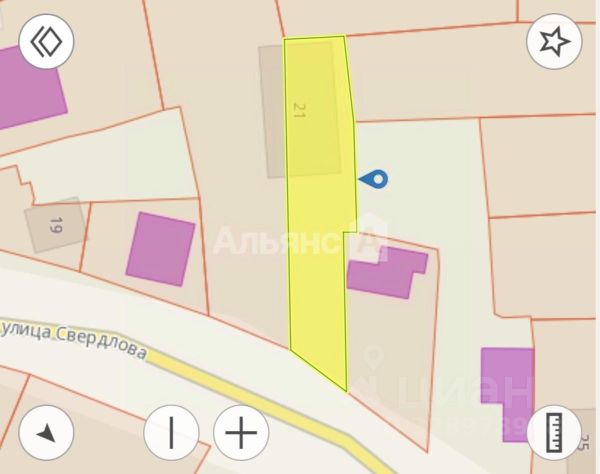This screenshot has width=600, height=474.
Task: Zoom in with the plus button
Action: pos(241,433)
